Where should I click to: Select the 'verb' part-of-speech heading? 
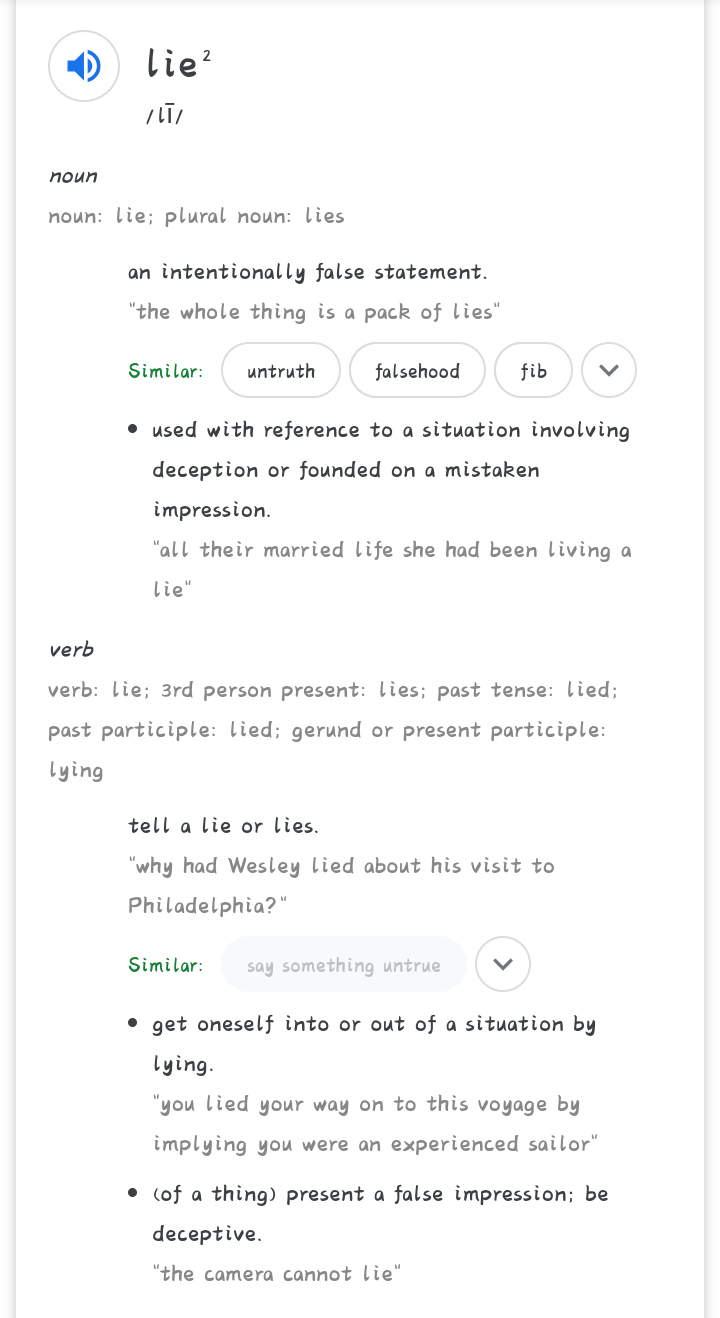(71, 649)
